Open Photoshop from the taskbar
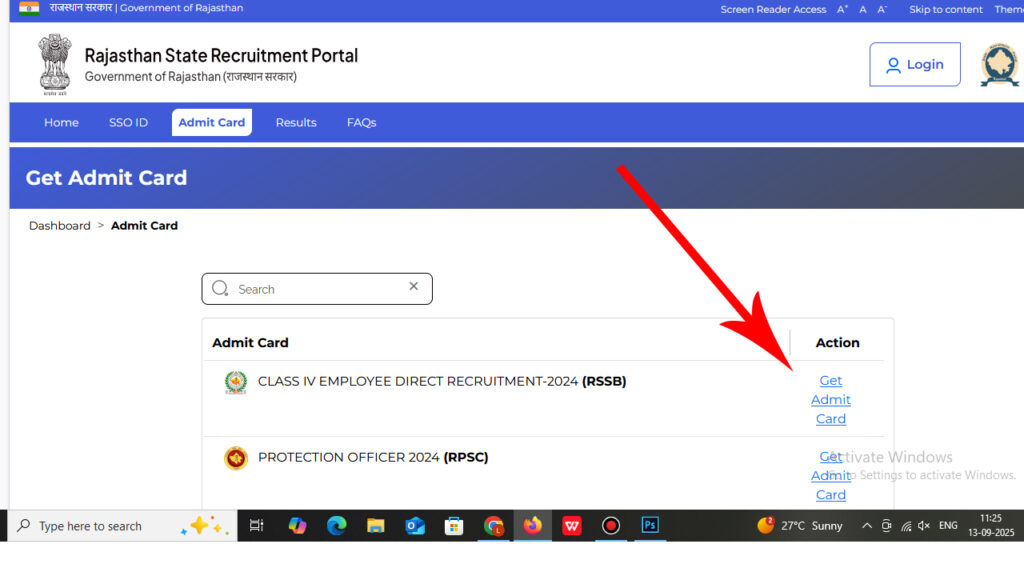Screen dimensions: 1024x576 (650, 526)
